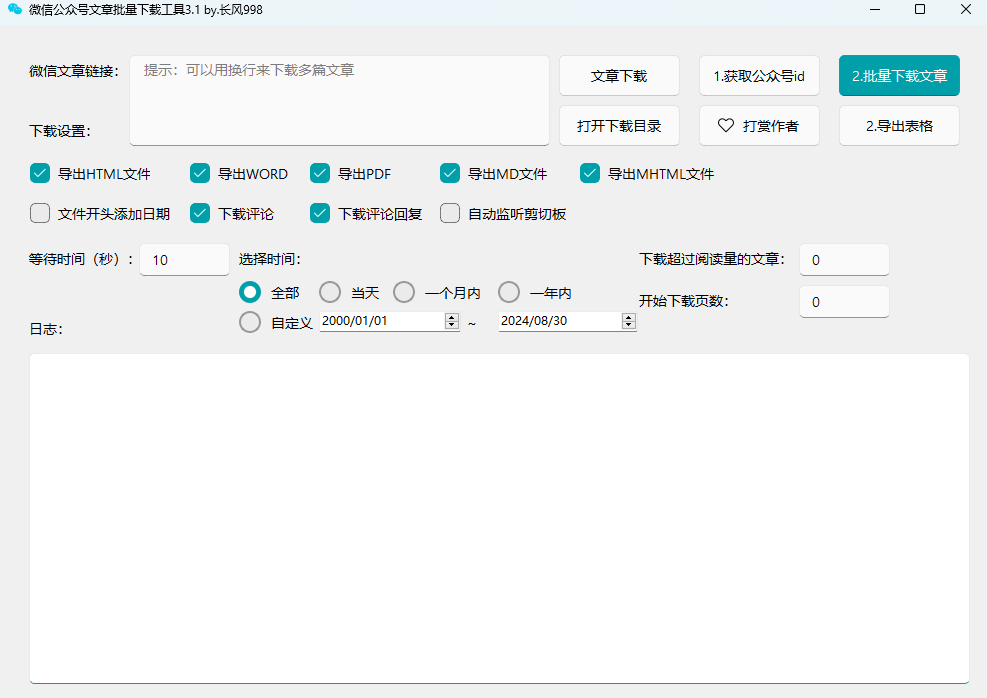Select the 自定义 date range option
The width and height of the screenshot is (987, 698).
pyautogui.click(x=250, y=322)
